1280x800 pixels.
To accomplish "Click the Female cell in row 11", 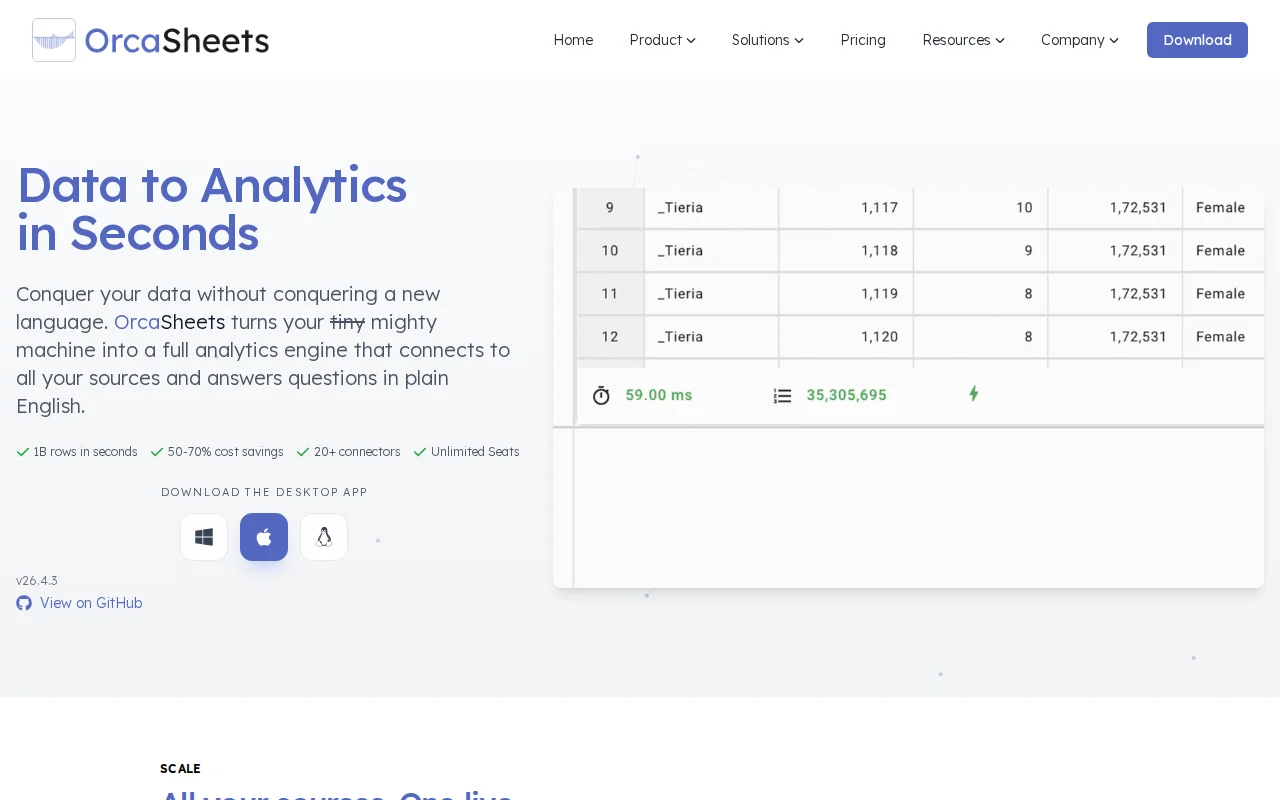I will tap(1223, 294).
